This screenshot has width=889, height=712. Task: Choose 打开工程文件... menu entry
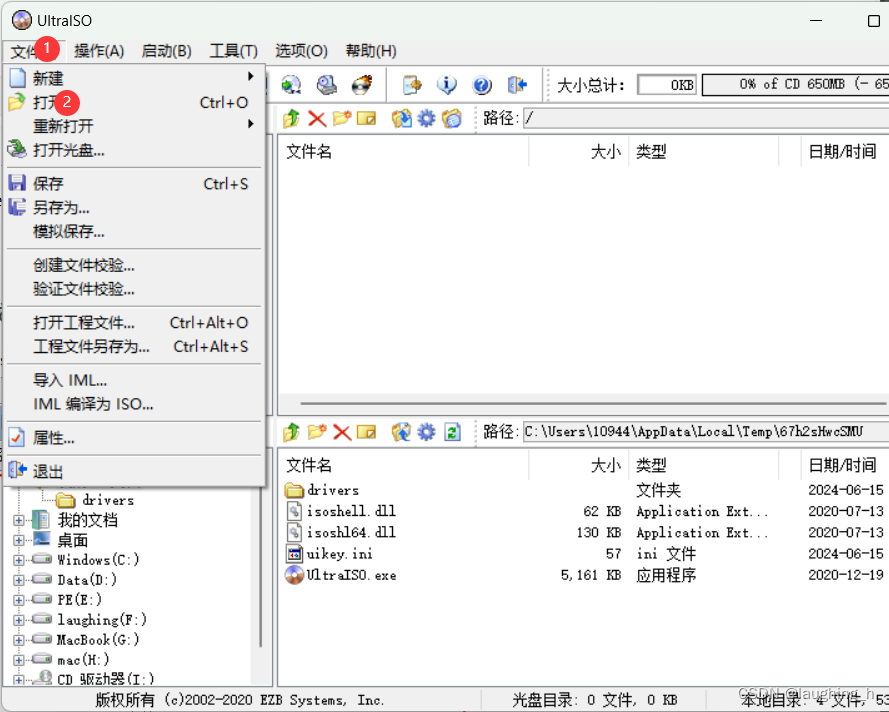click(x=134, y=323)
